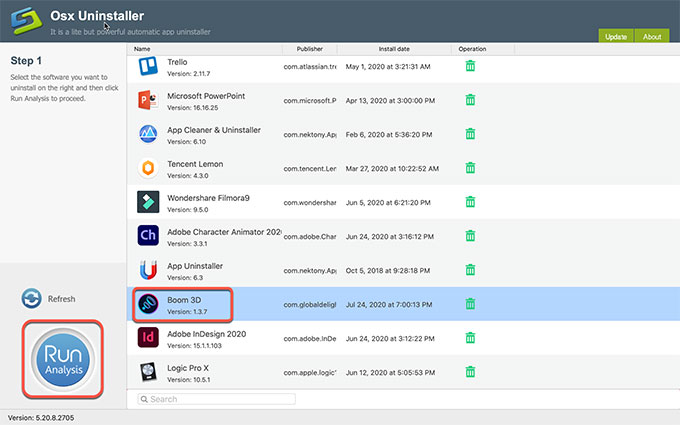Delete Trello using its trash icon
Viewport: 680px width, 425px height.
click(x=470, y=66)
